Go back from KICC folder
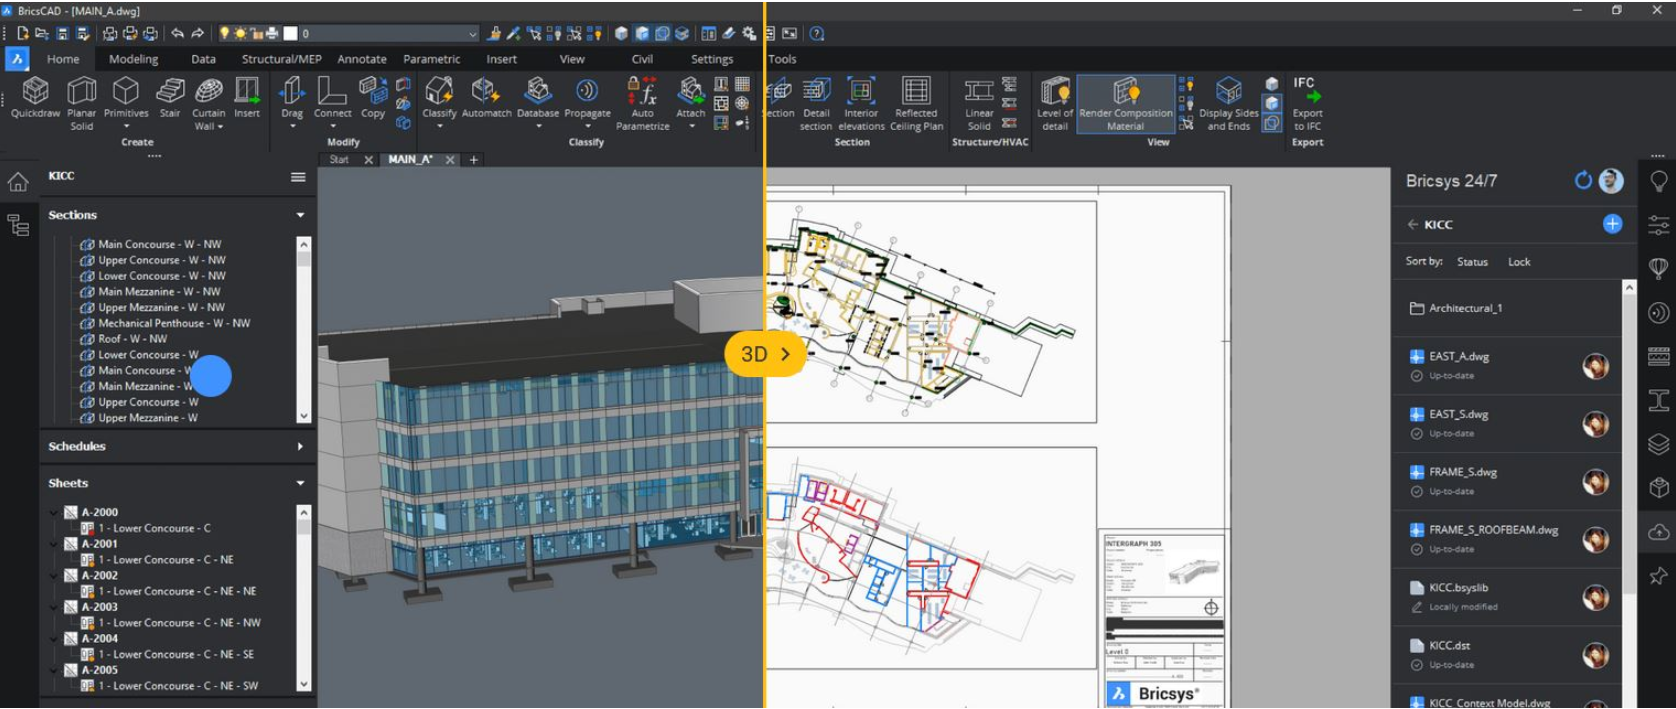1676x709 pixels. 1412,225
